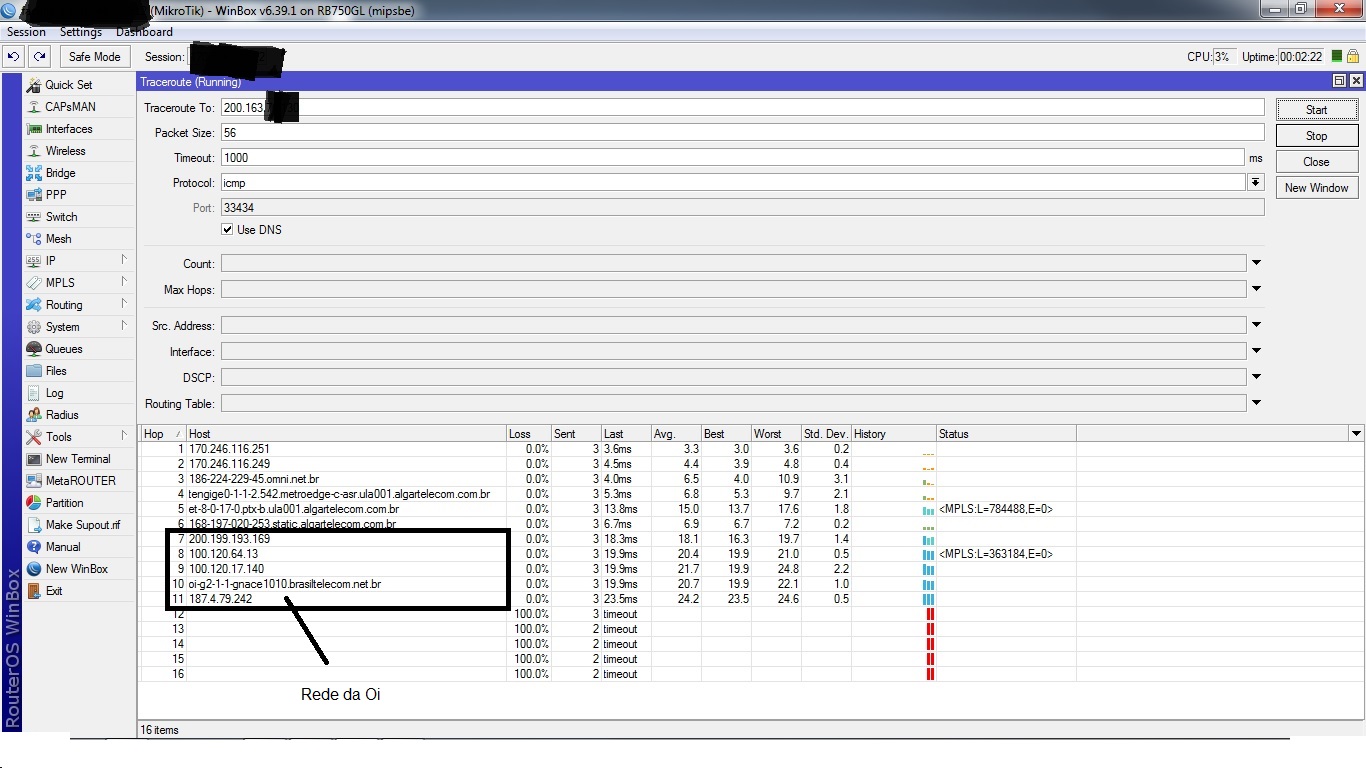Expand the Tools submenu arrow

125,436
